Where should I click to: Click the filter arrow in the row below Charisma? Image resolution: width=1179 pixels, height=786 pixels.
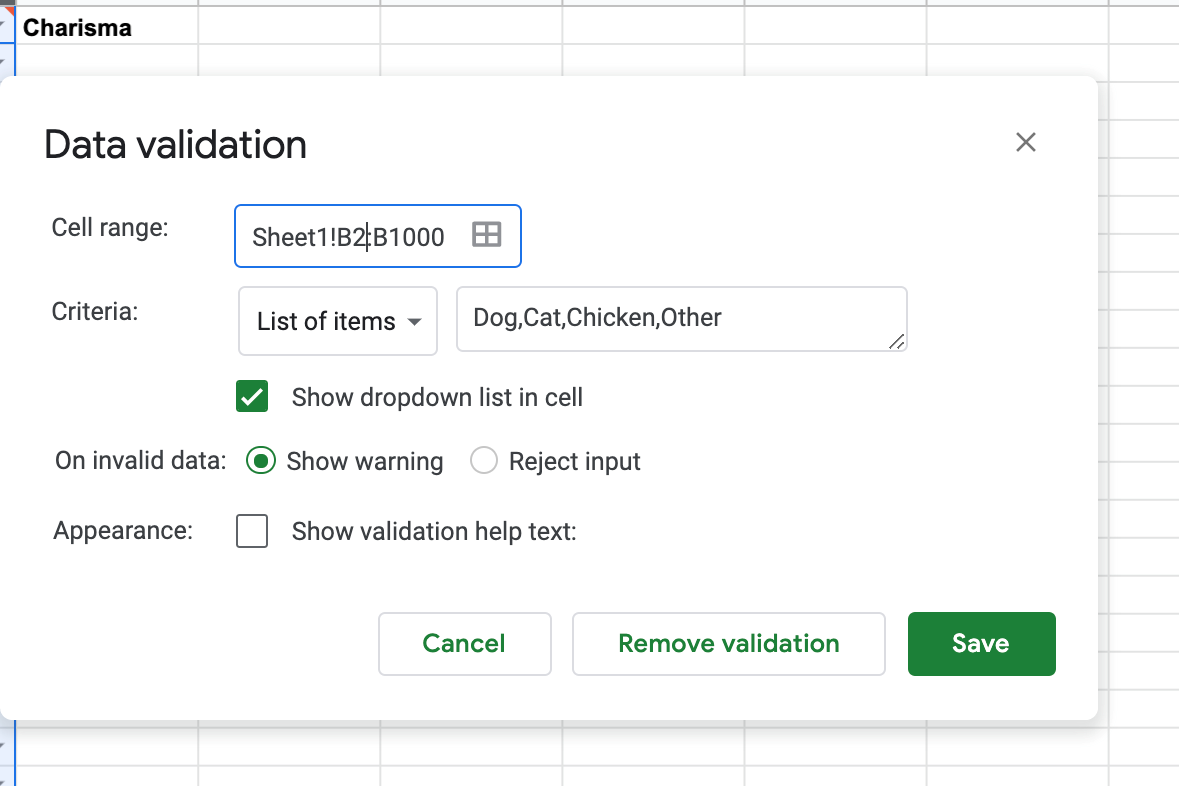click(x=3, y=60)
